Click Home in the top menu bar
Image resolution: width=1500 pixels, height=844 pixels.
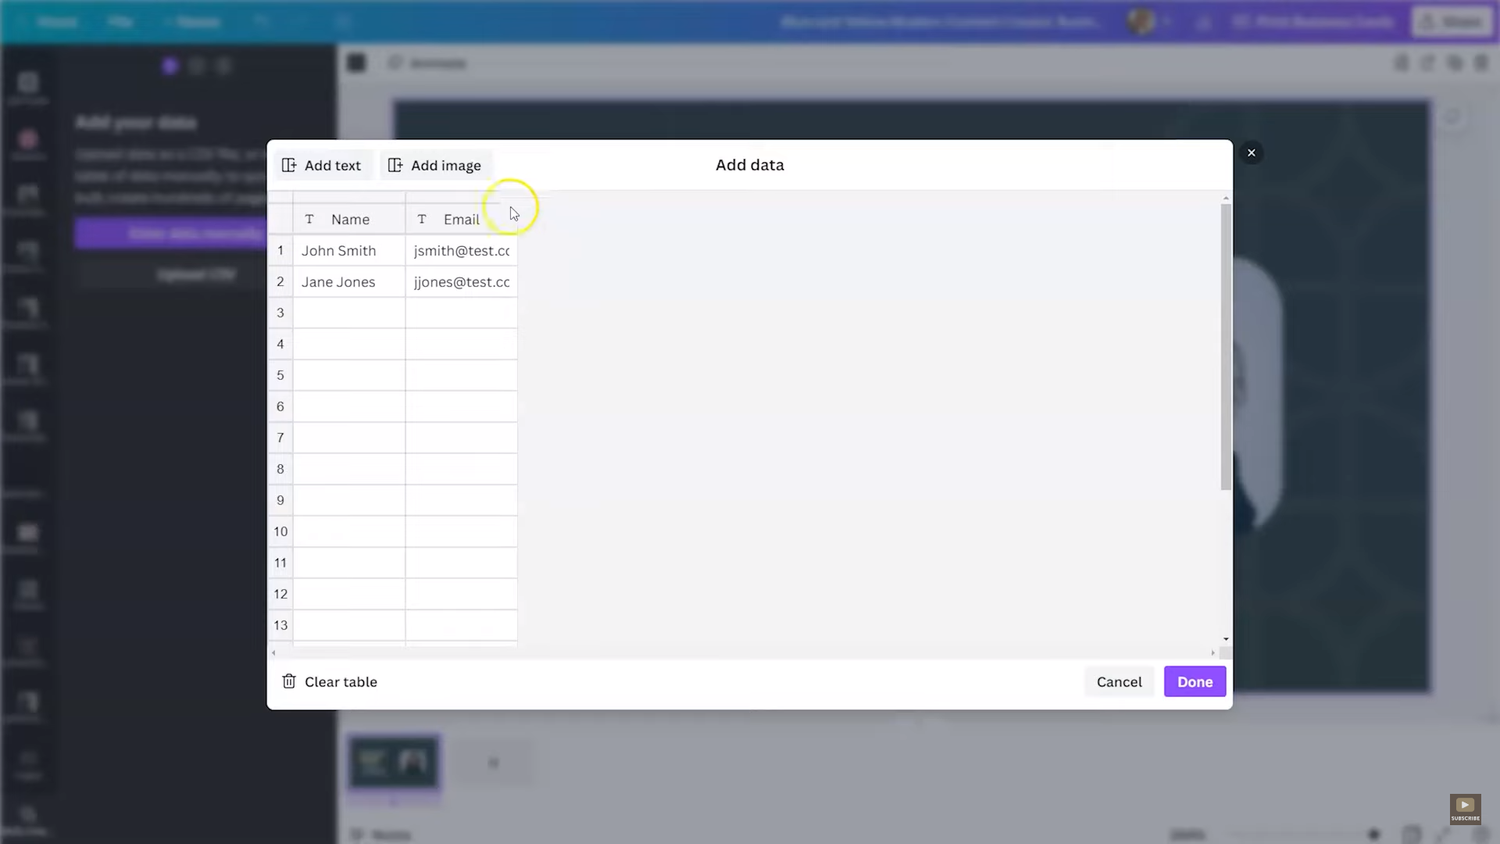click(x=57, y=21)
